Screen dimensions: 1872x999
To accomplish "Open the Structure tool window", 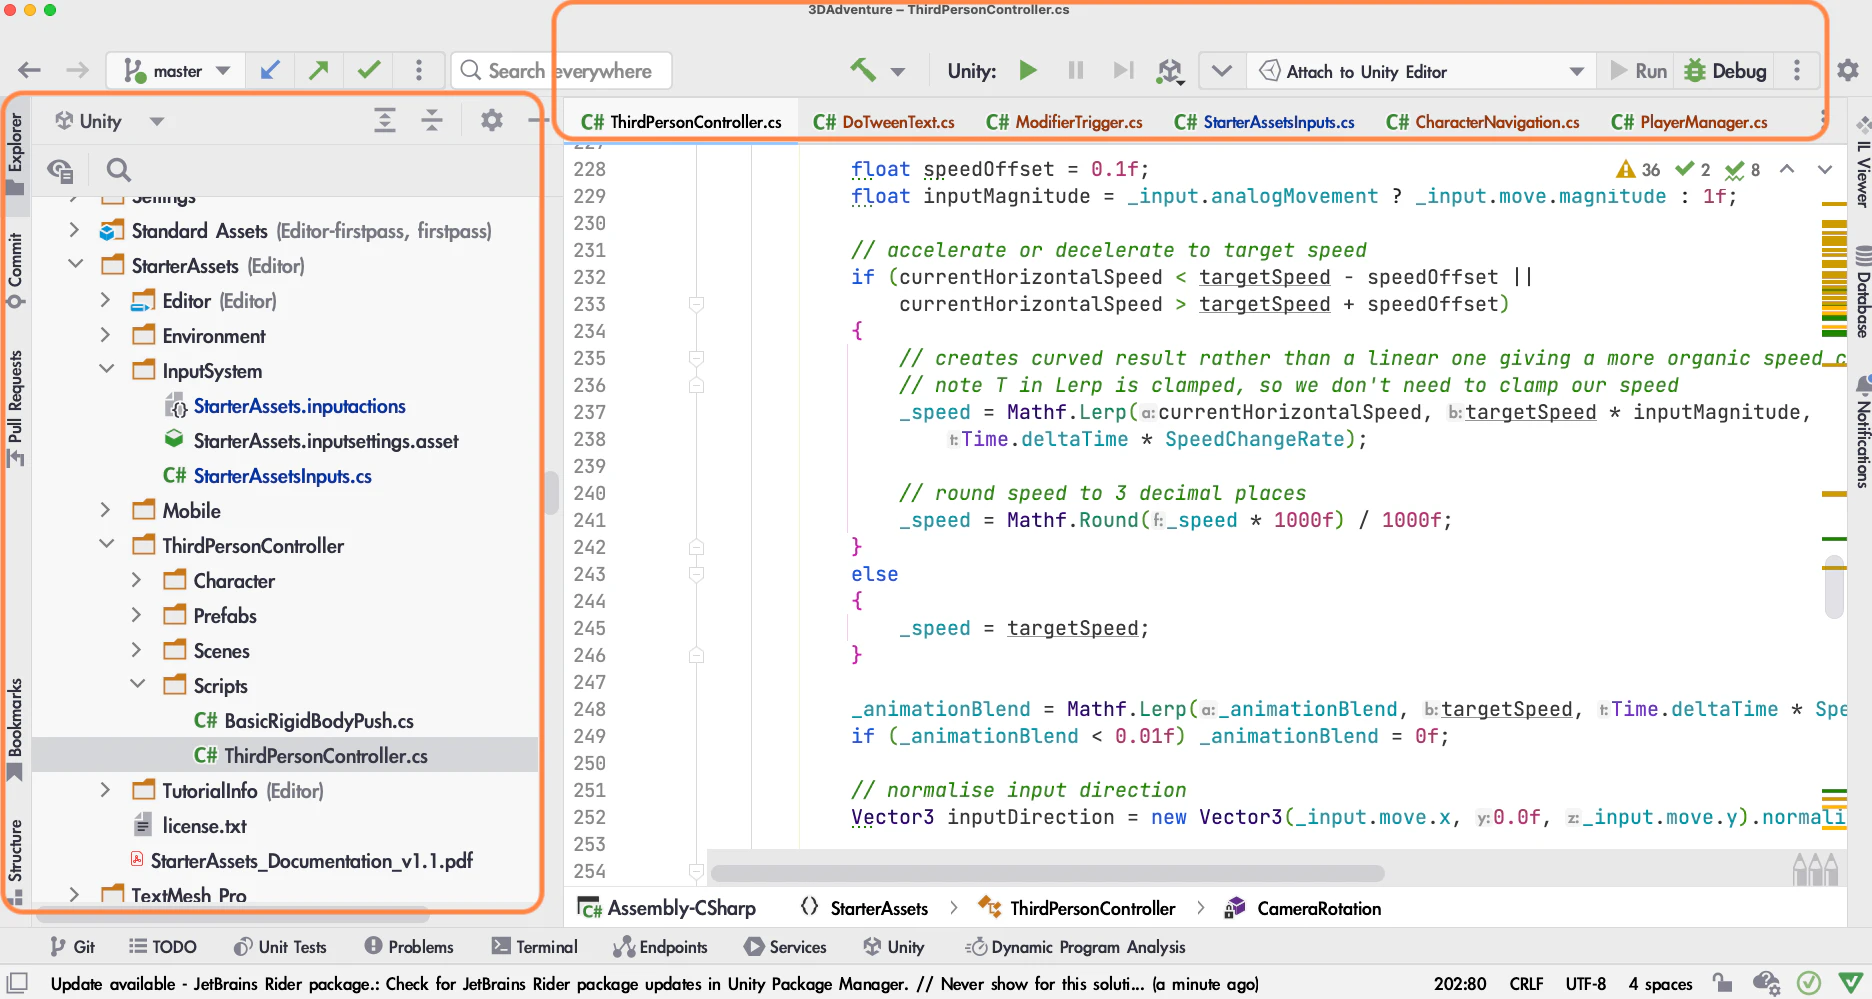I will click(15, 862).
